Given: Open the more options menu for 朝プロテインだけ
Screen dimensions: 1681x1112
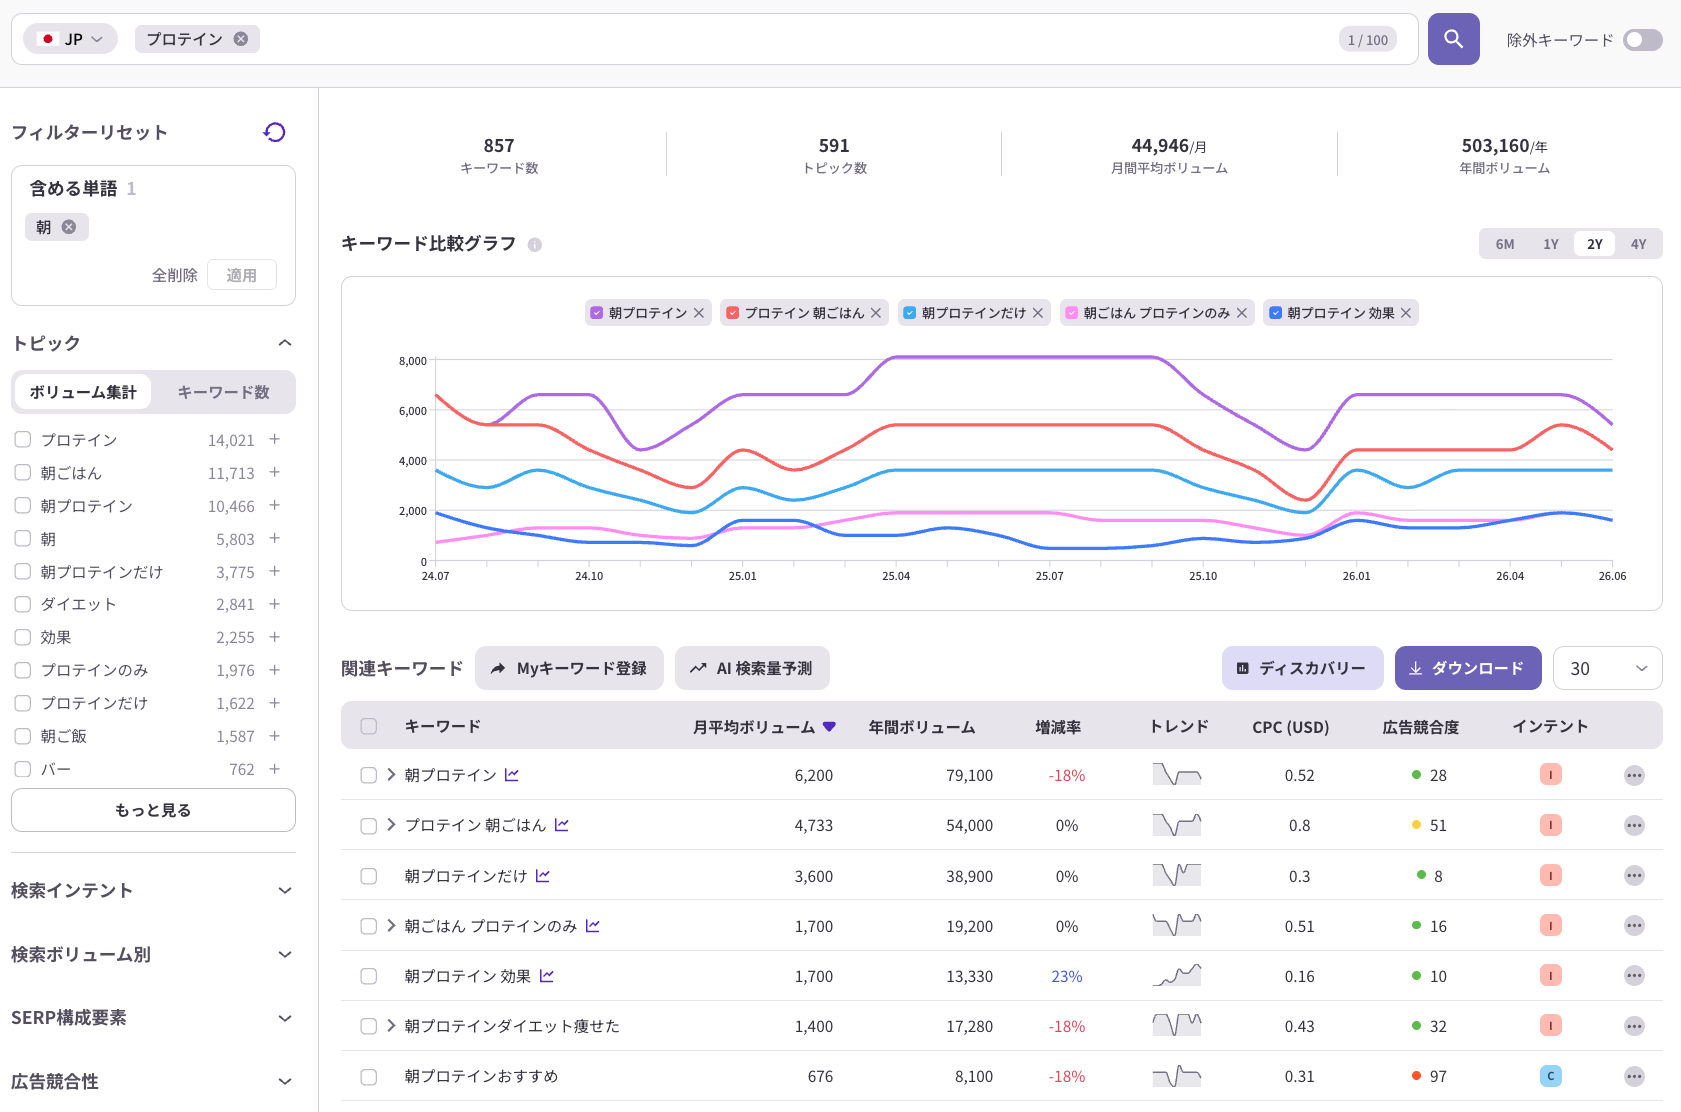Looking at the screenshot, I should click(x=1634, y=876).
